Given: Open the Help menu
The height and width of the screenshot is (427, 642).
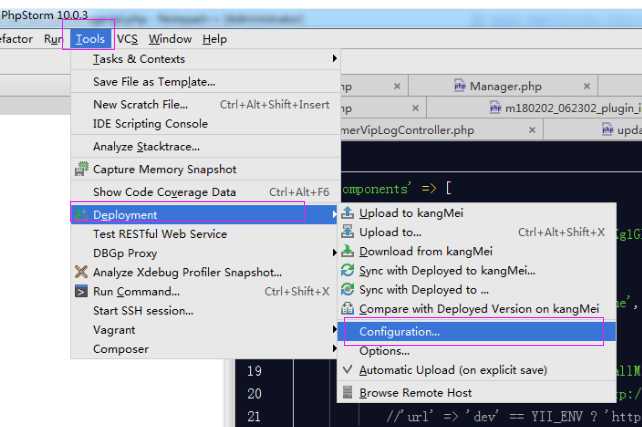Looking at the screenshot, I should [215, 39].
